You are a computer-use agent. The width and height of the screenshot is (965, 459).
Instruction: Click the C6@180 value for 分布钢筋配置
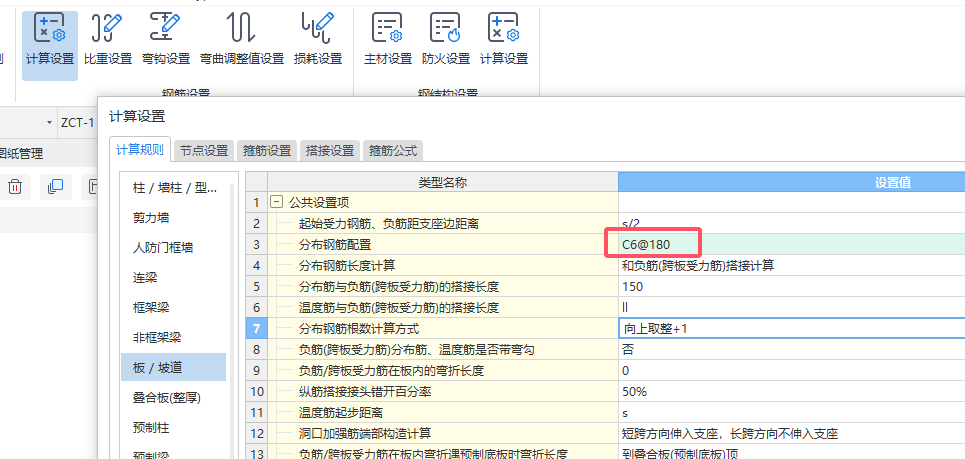[791, 245]
